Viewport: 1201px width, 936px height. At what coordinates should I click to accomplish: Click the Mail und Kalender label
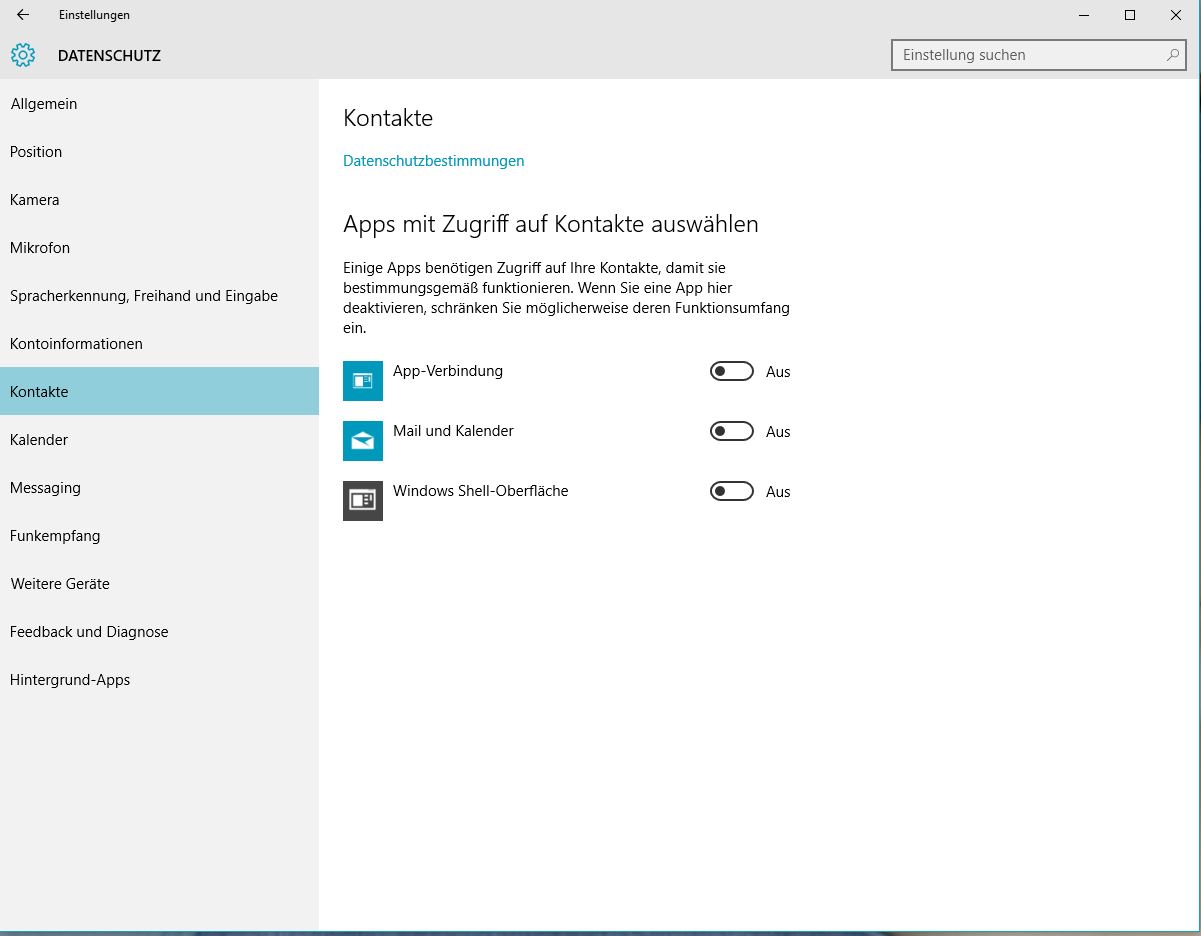coord(453,431)
